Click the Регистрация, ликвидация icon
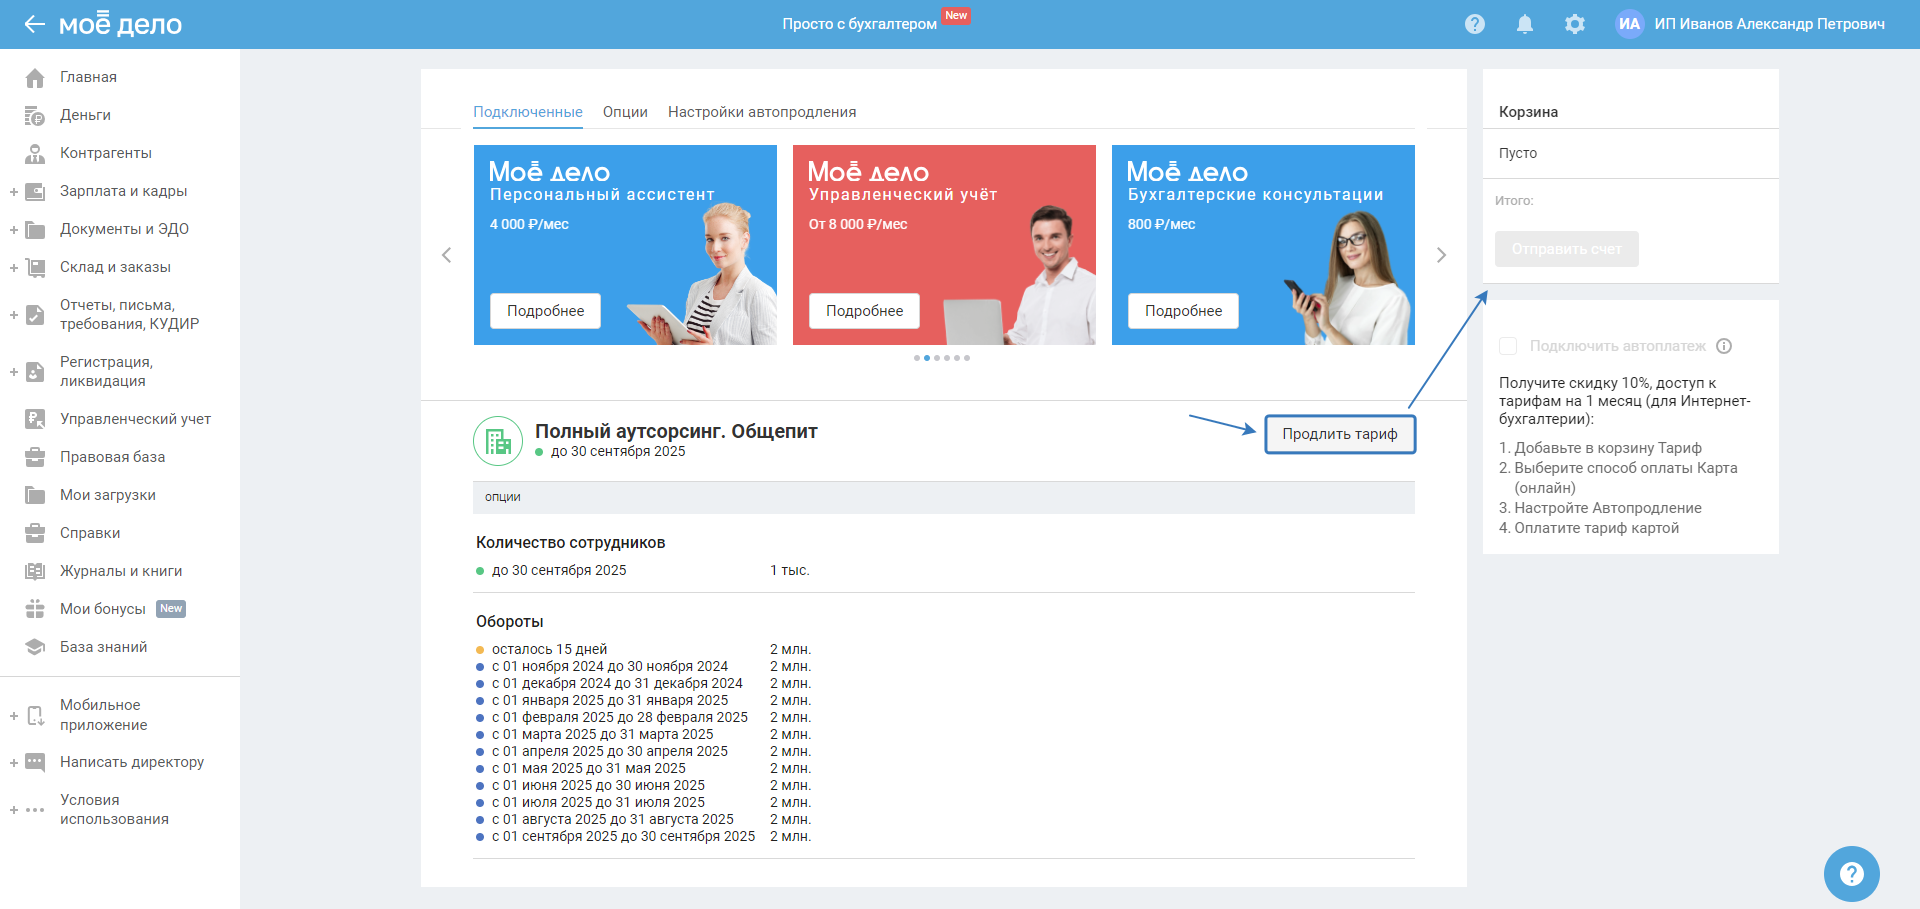 click(35, 372)
